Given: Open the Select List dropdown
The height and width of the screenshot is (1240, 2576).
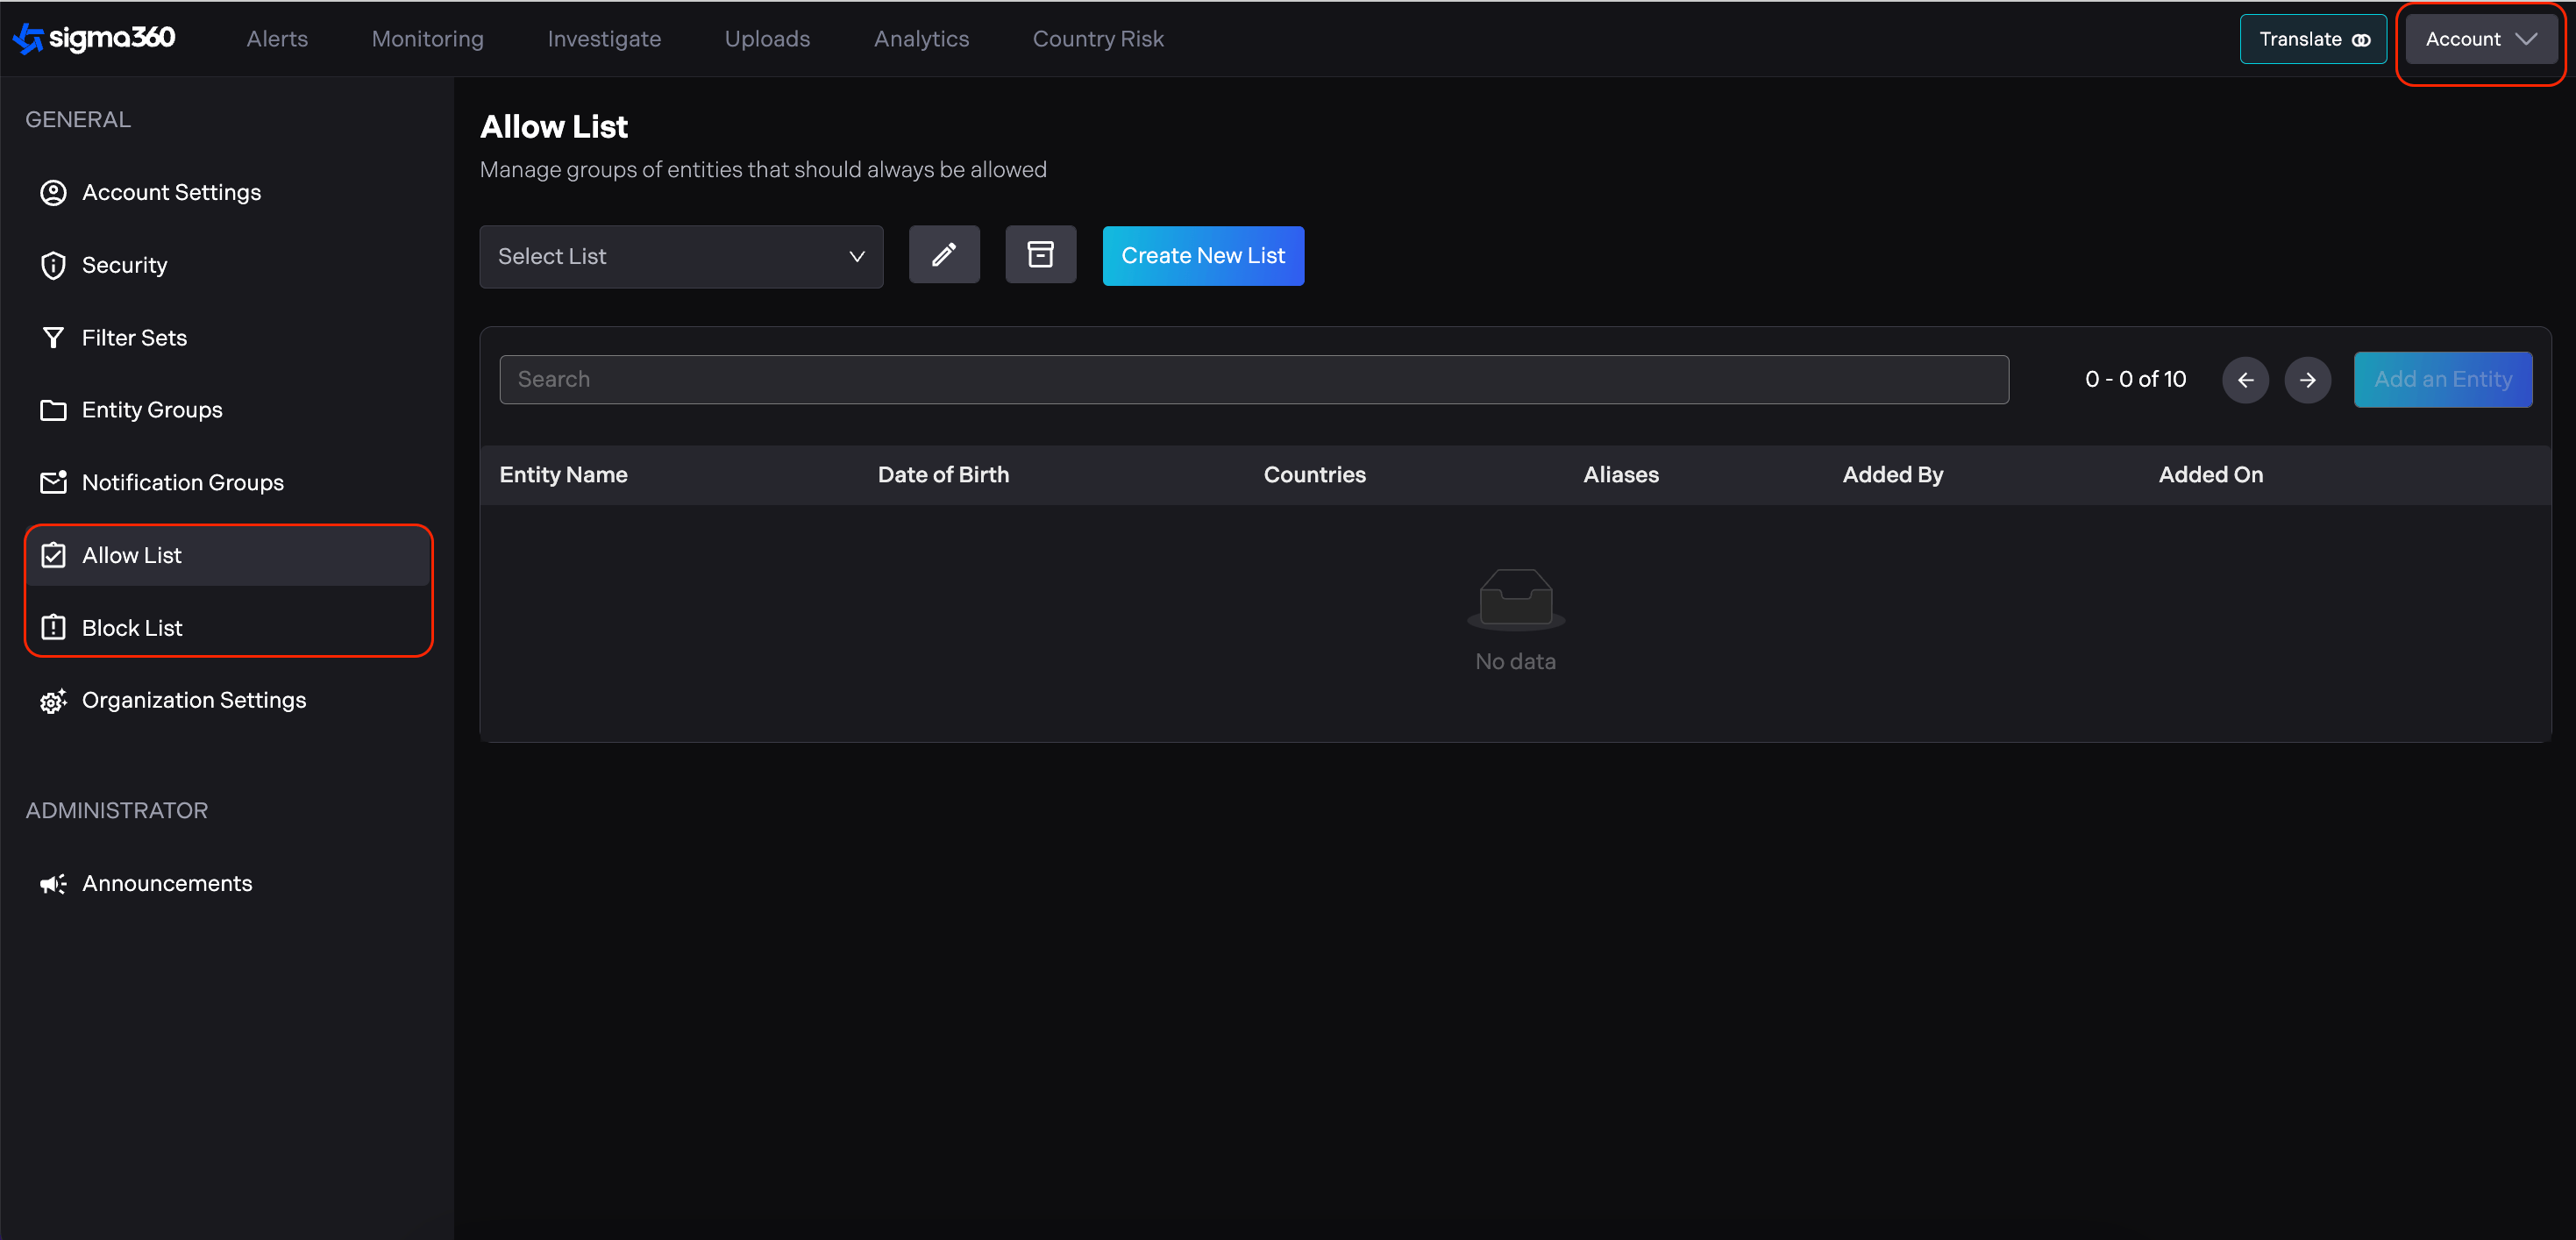Looking at the screenshot, I should (x=680, y=256).
